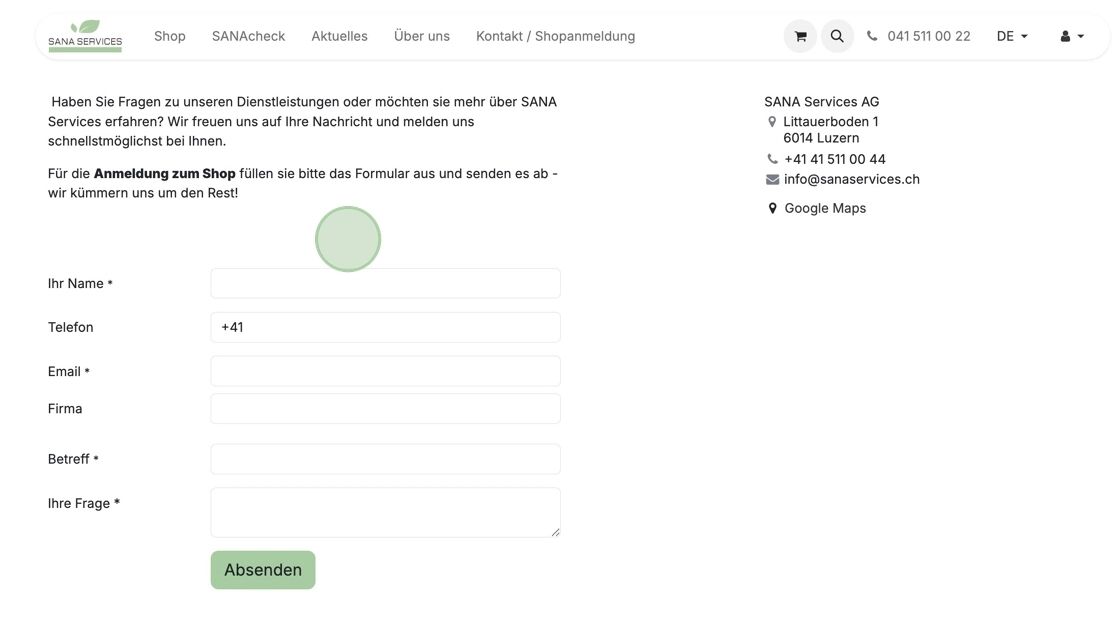Click the location marker beside Littauerboden 1
Screen dimensions: 1120x626
(772, 122)
